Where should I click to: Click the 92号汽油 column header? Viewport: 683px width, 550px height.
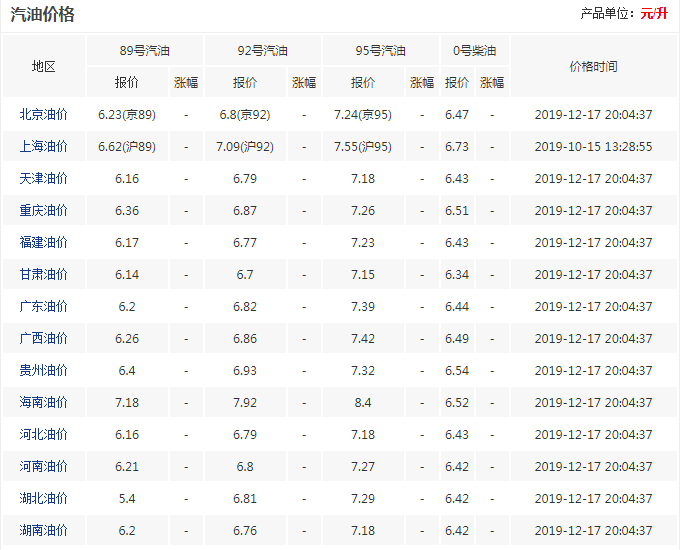pos(263,51)
